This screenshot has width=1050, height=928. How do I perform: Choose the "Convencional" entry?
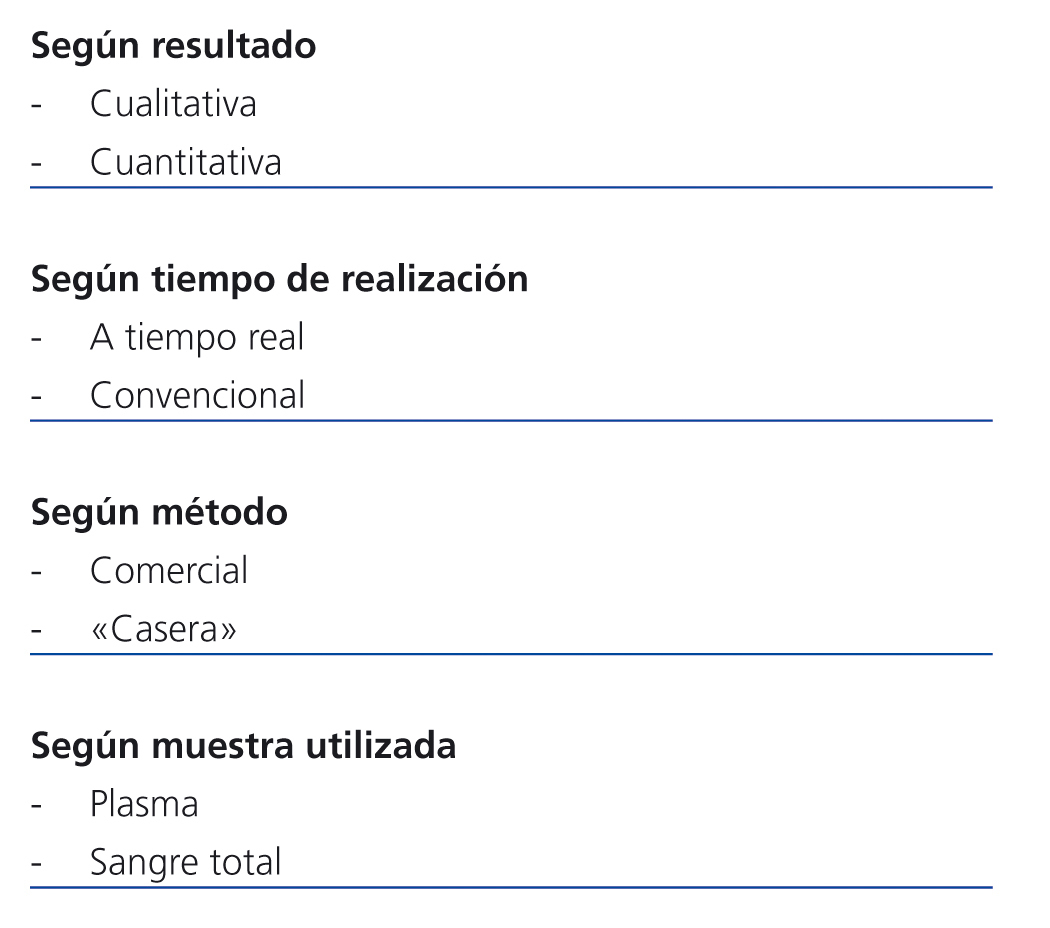click(197, 396)
